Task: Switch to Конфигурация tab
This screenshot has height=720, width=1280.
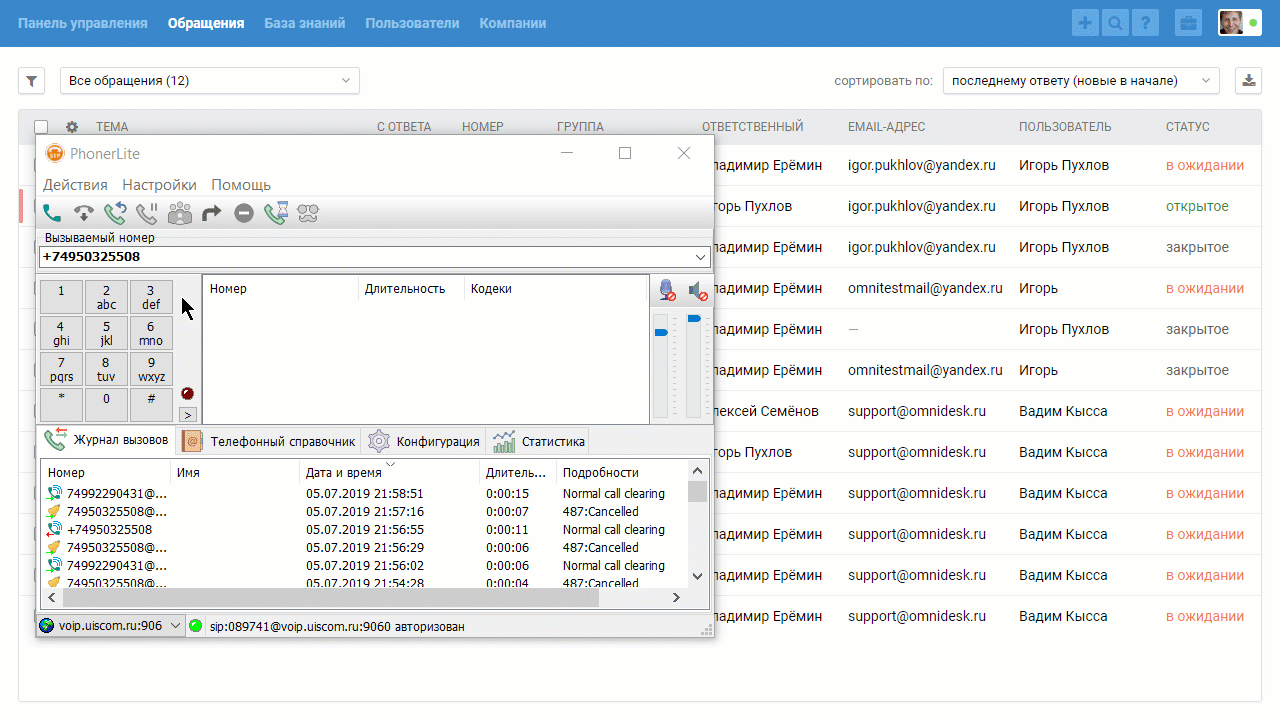Action: (424, 441)
